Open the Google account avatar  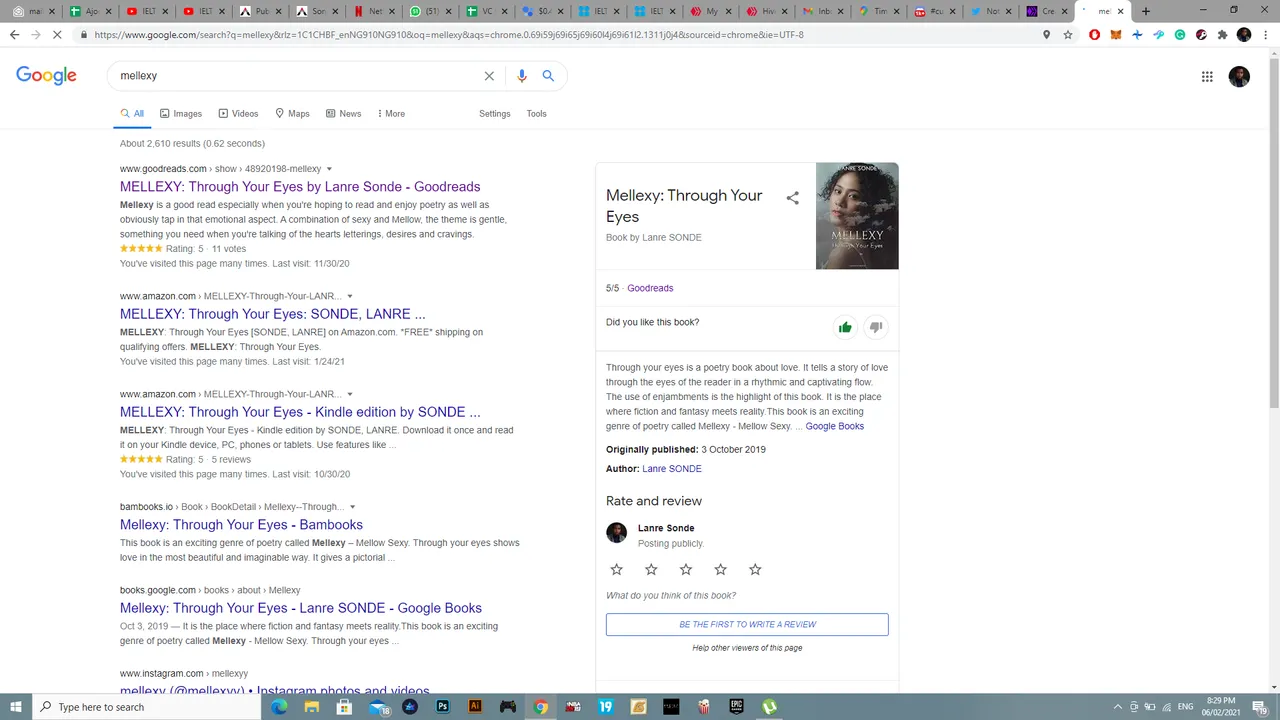[x=1239, y=76]
